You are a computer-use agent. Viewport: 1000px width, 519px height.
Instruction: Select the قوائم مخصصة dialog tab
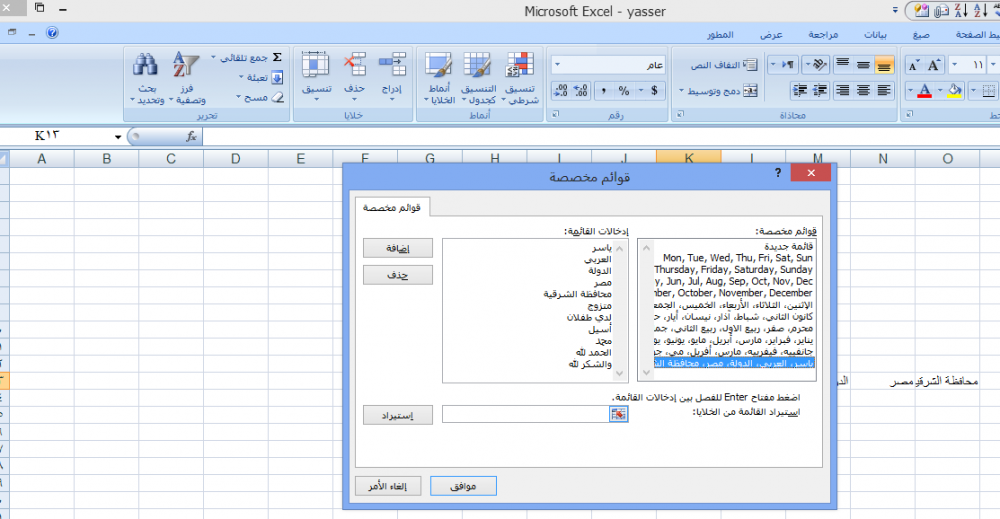(392, 208)
